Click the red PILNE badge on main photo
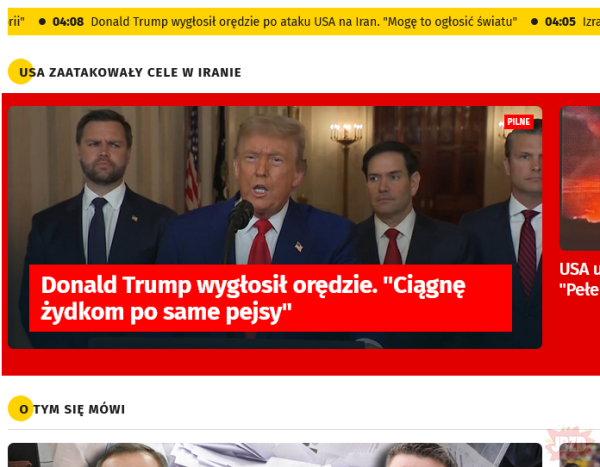The height and width of the screenshot is (467, 600). tap(518, 122)
